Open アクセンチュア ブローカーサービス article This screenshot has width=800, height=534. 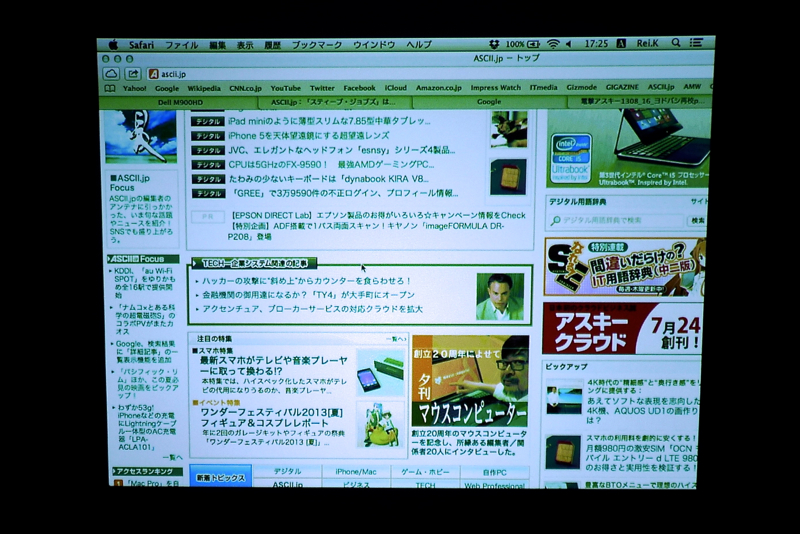(312, 309)
